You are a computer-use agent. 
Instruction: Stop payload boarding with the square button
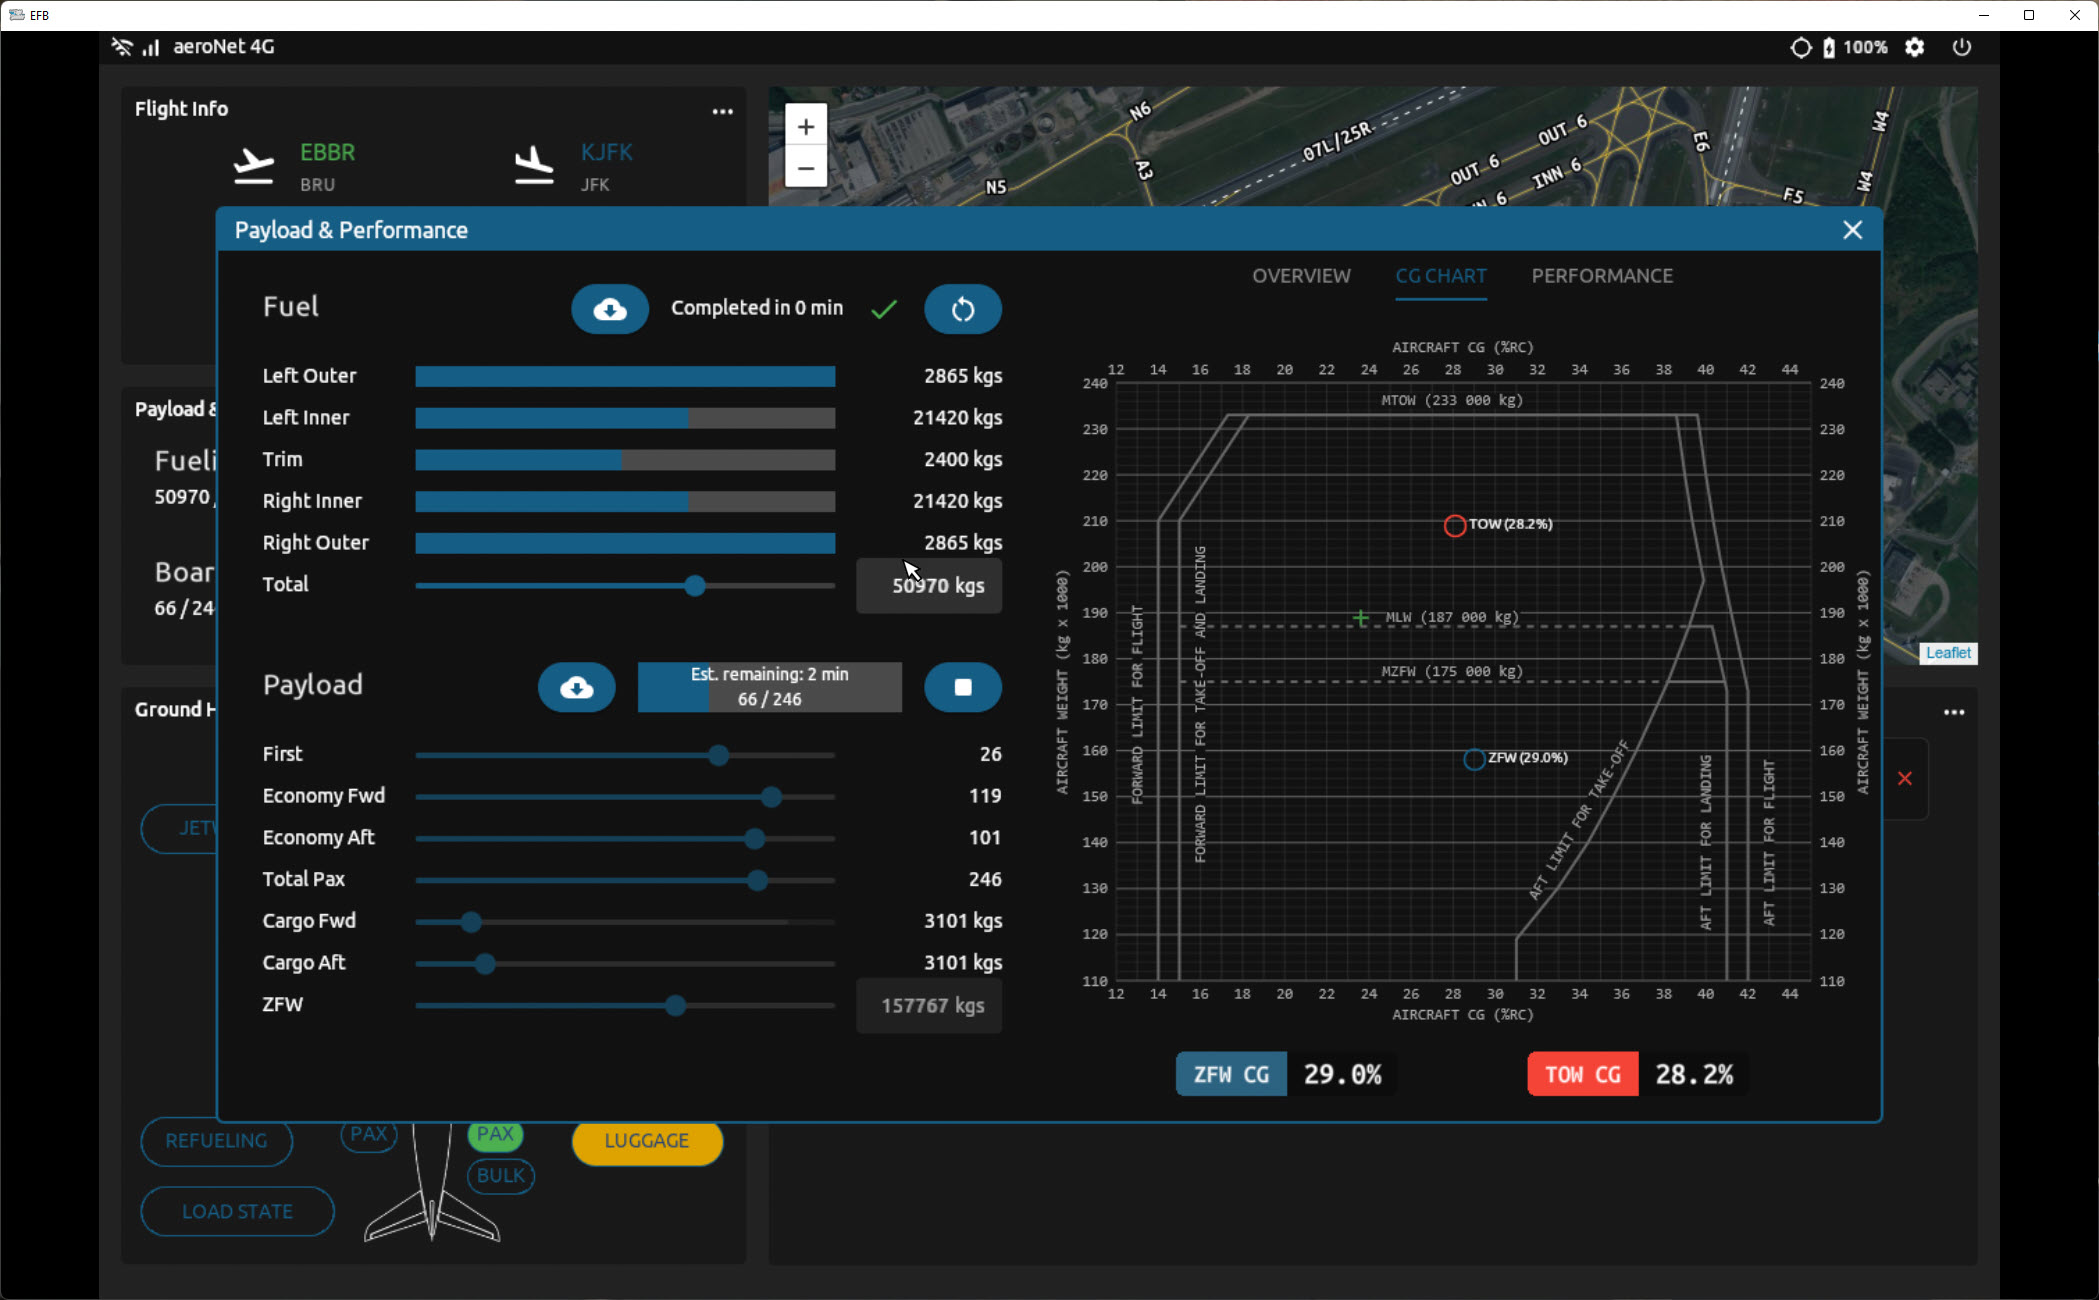click(962, 688)
